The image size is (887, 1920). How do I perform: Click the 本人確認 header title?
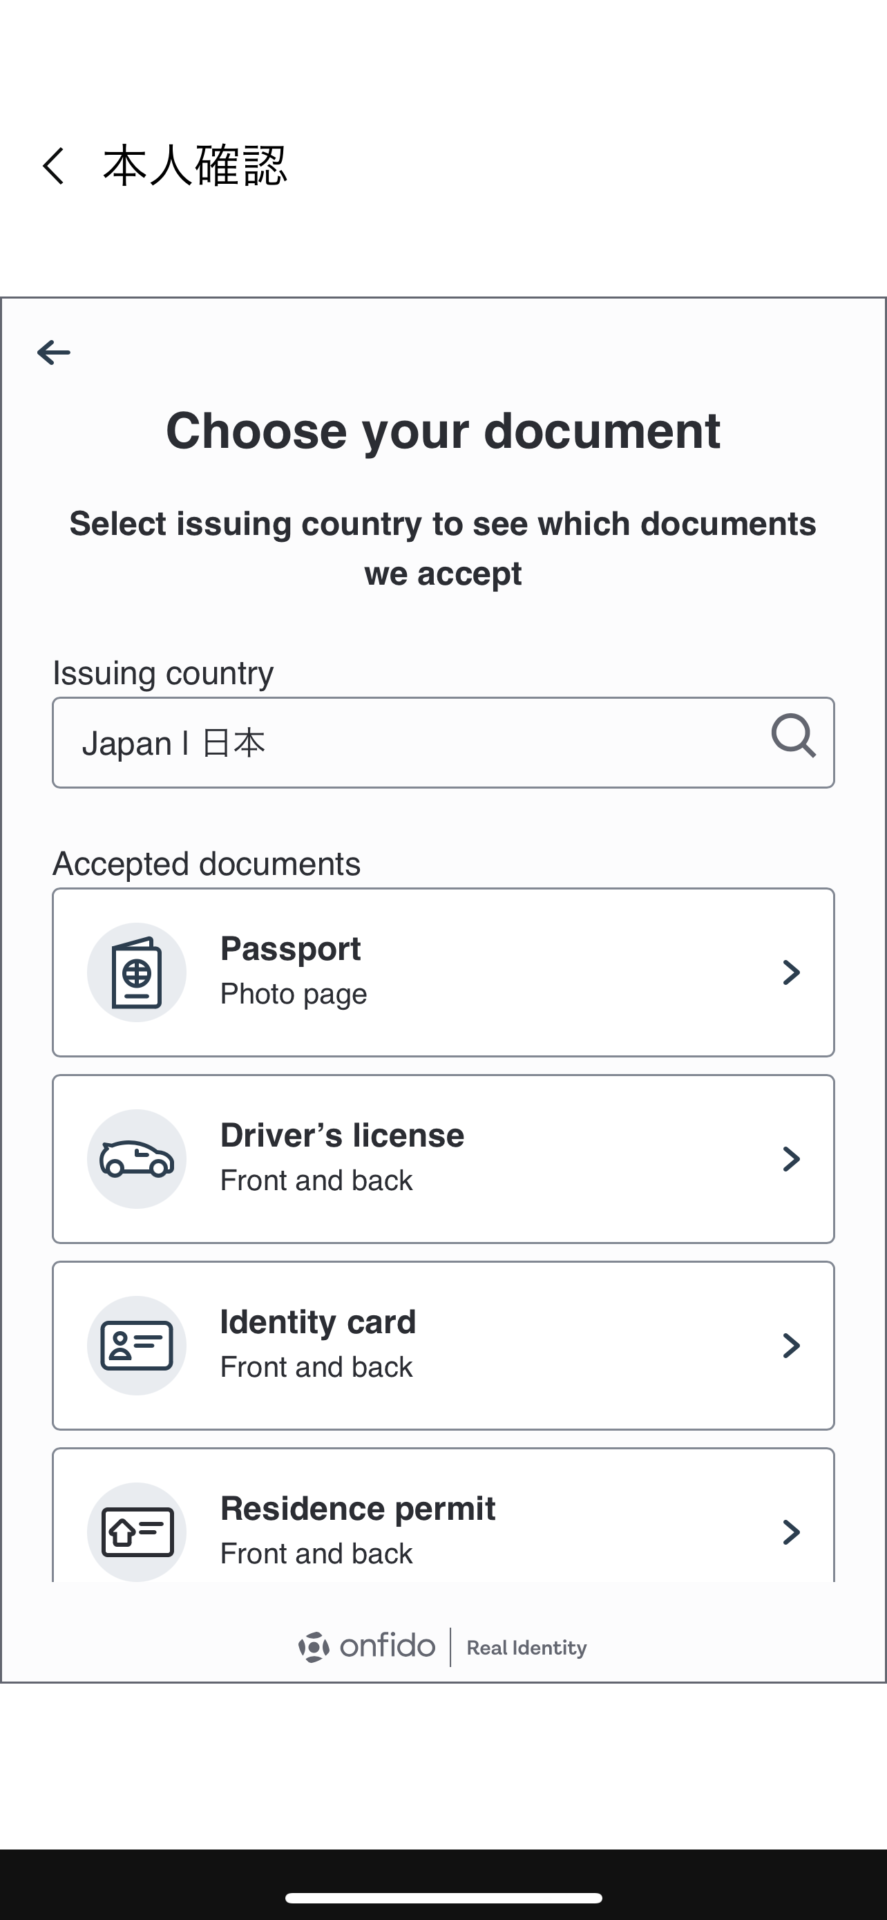click(195, 166)
